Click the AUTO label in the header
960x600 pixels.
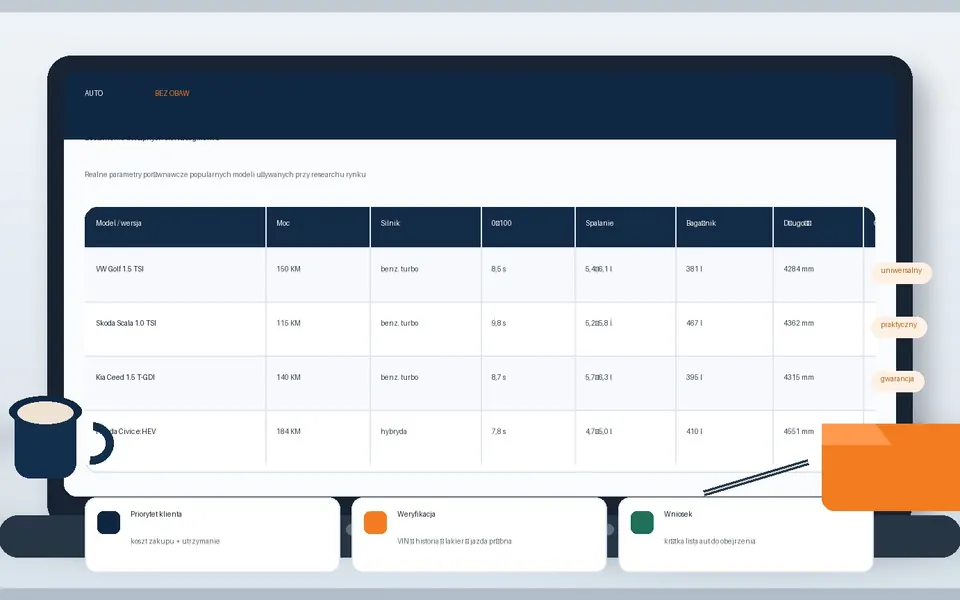pos(94,93)
